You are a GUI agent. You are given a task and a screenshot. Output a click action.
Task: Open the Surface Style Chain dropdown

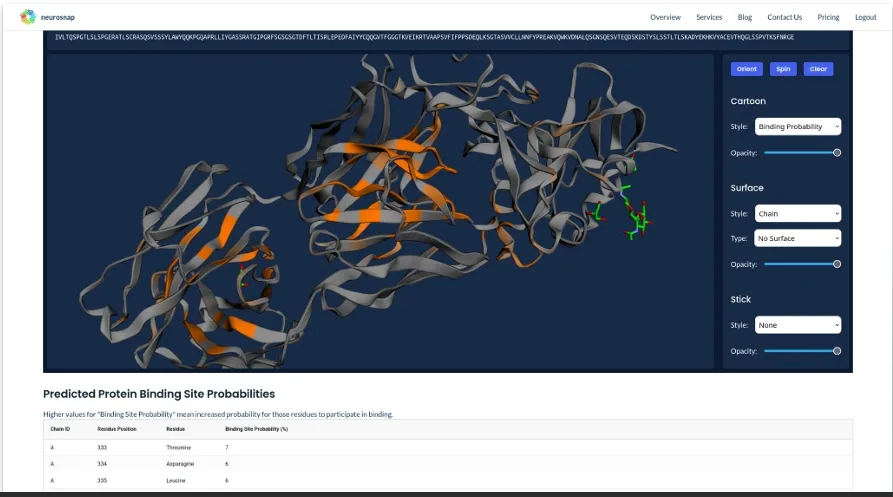pyautogui.click(x=797, y=213)
